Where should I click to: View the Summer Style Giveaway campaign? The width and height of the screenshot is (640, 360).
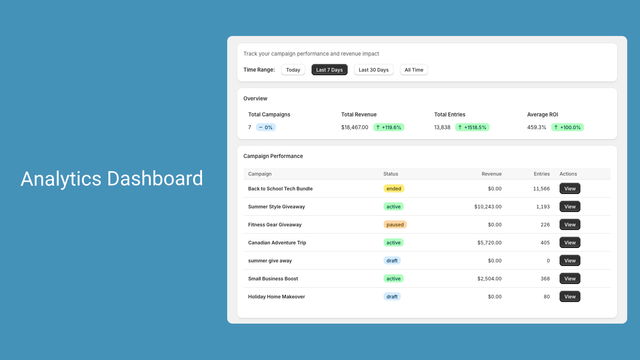(x=570, y=207)
